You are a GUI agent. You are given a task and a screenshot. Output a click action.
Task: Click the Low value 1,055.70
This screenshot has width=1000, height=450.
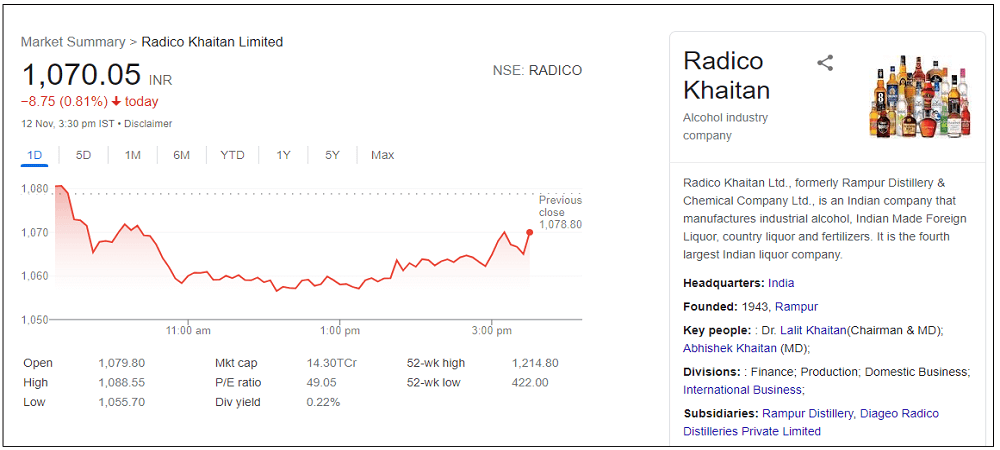point(121,402)
